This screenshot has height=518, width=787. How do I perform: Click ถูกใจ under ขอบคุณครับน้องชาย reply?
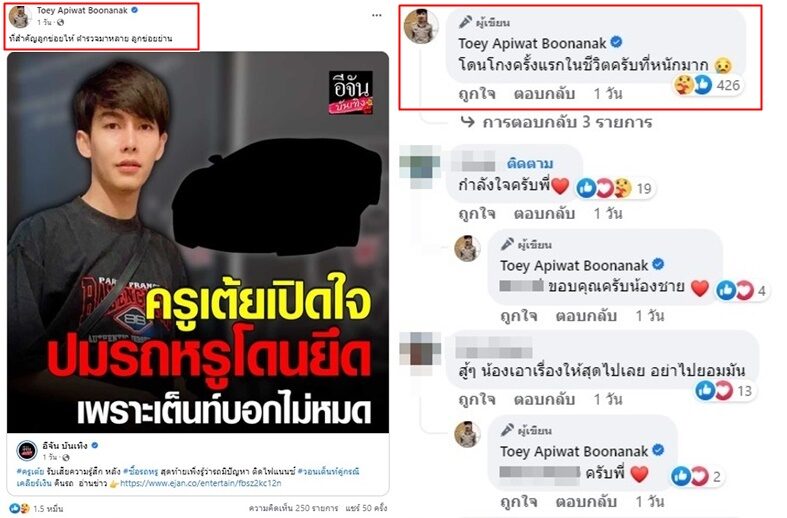tap(518, 316)
